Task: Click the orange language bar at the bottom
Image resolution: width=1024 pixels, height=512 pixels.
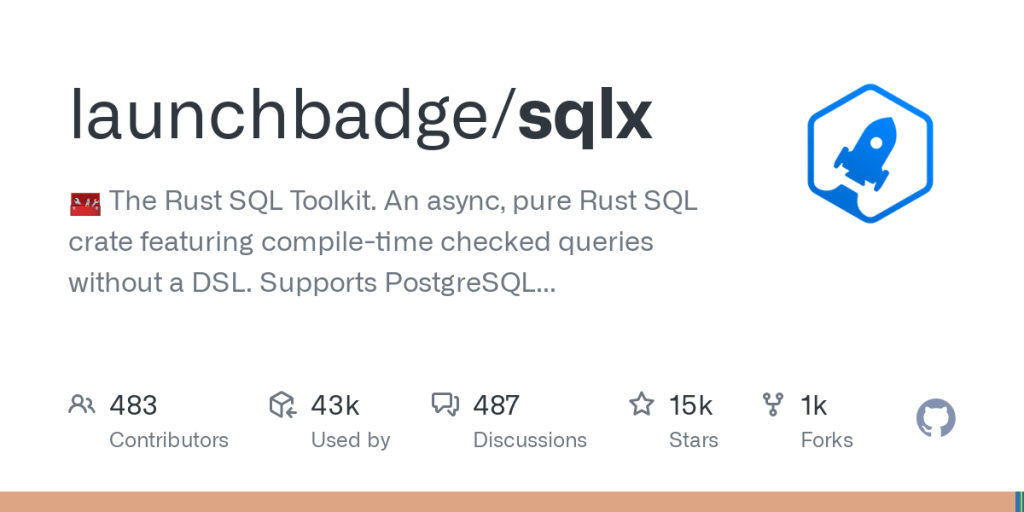Action: 500,502
